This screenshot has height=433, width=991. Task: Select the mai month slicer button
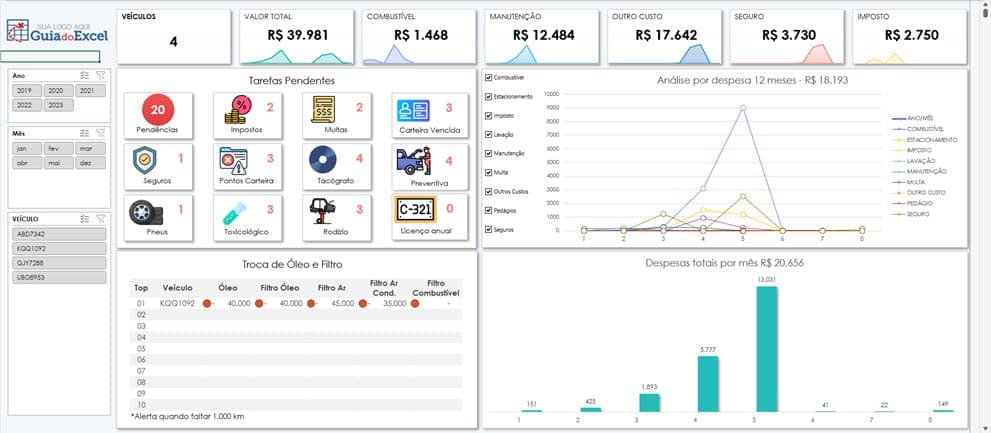click(59, 162)
